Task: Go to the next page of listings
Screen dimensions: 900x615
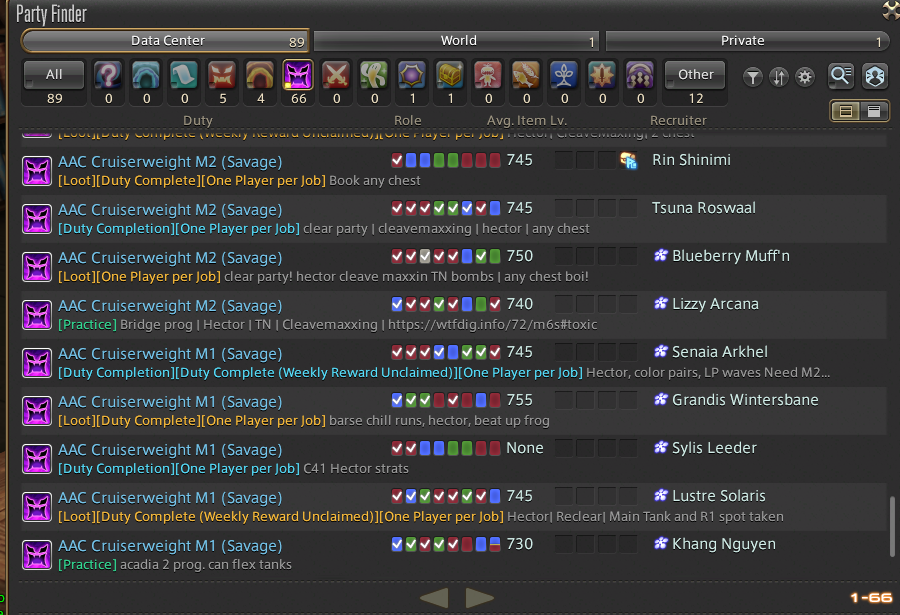Action: pos(479,598)
